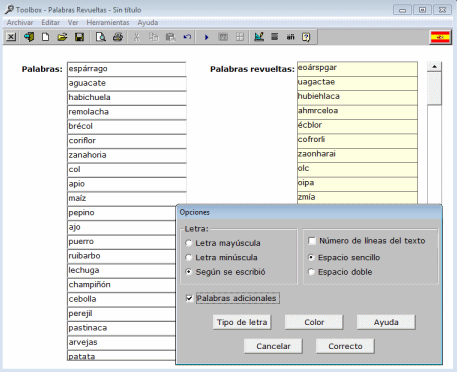Click the Tipo de letra button
457x372 pixels.
(242, 322)
